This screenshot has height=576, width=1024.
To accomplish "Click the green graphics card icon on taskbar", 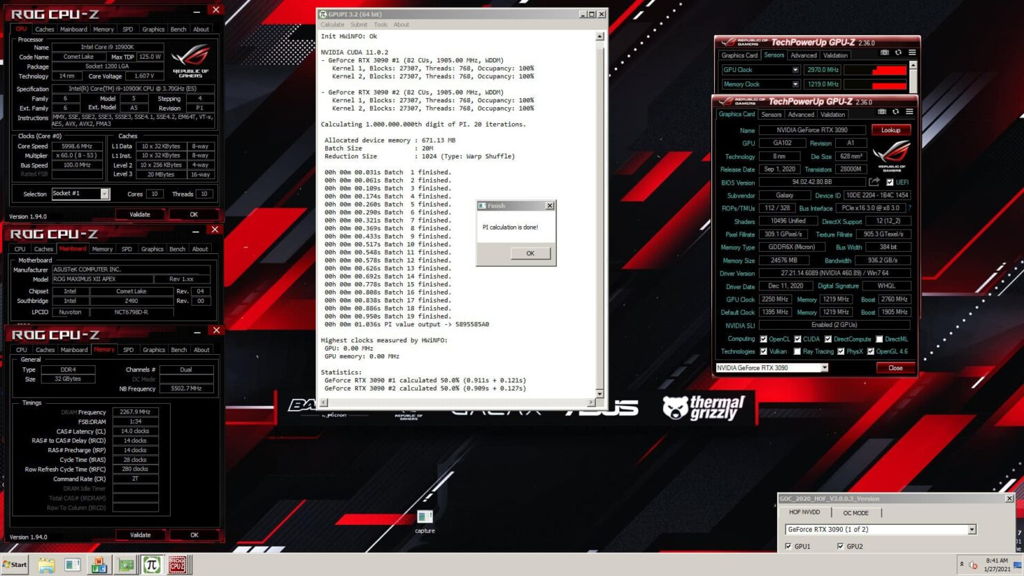I will pos(125,565).
